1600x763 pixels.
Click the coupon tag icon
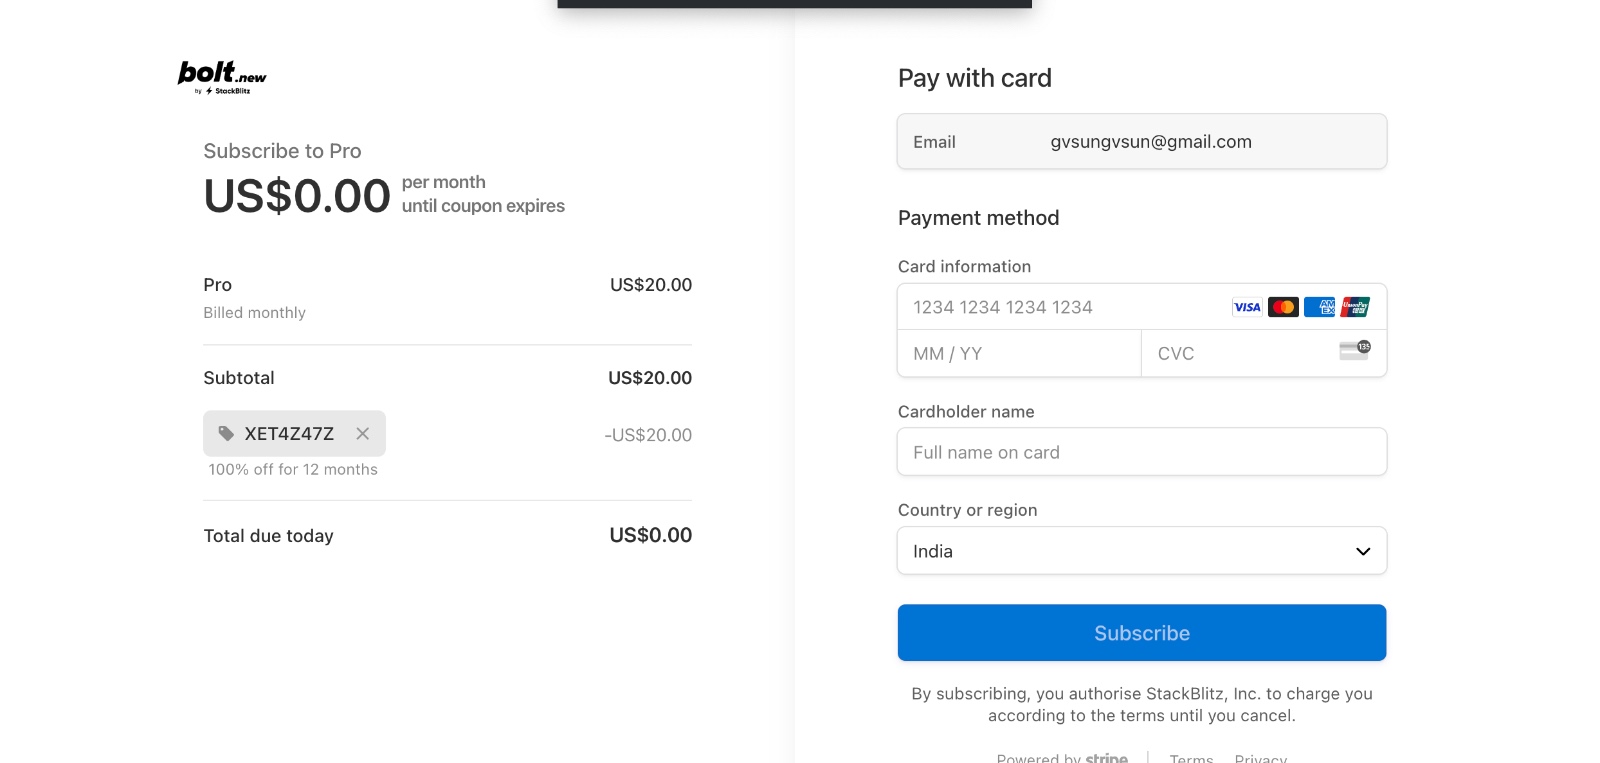point(227,434)
